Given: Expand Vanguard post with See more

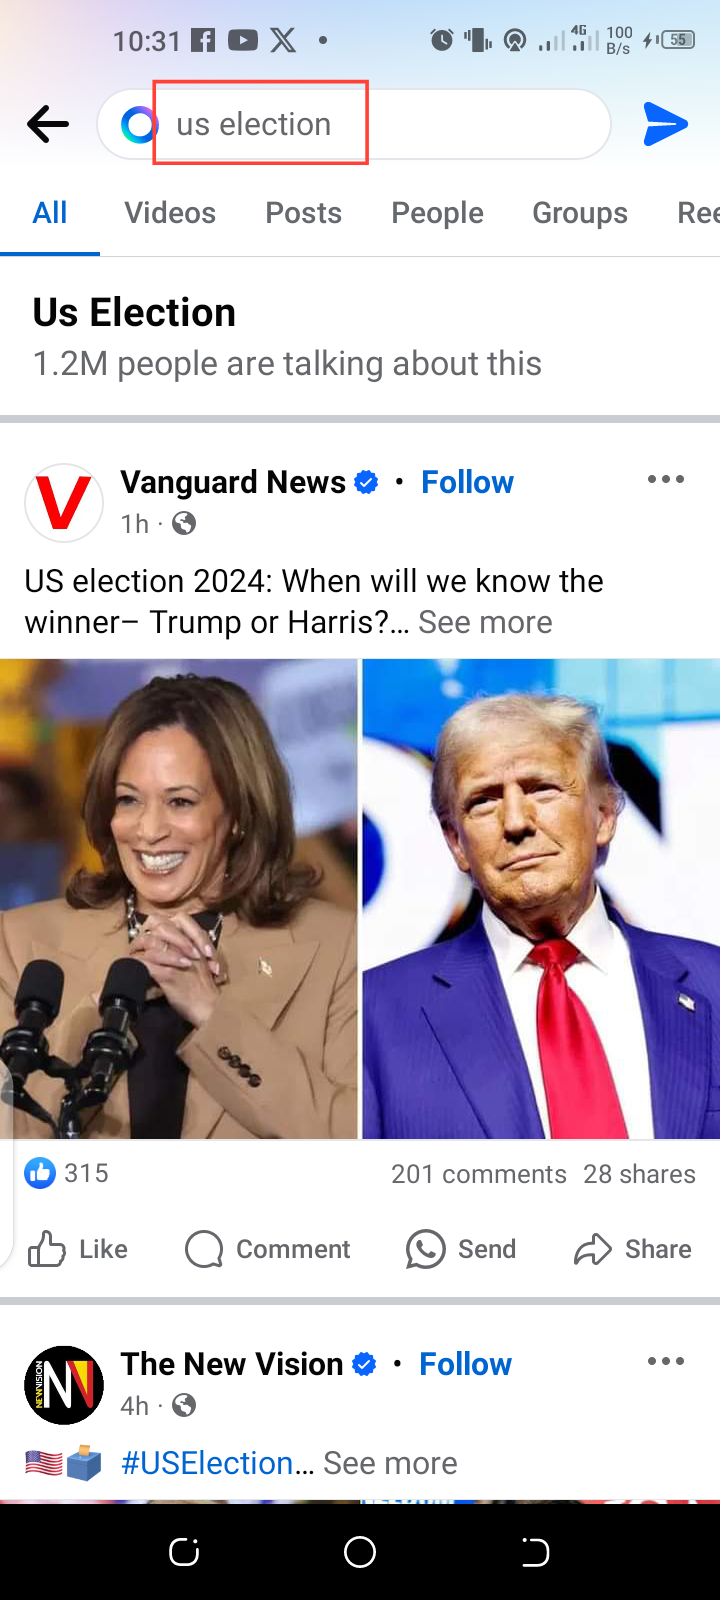Looking at the screenshot, I should pos(485,622).
